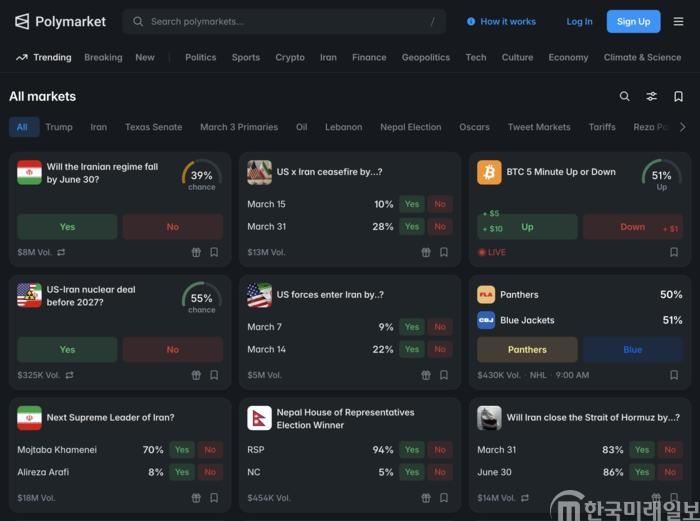Viewport: 700px width, 521px height.
Task: Click repeat icon beside $8M Vol.
Action: pyautogui.click(x=61, y=252)
